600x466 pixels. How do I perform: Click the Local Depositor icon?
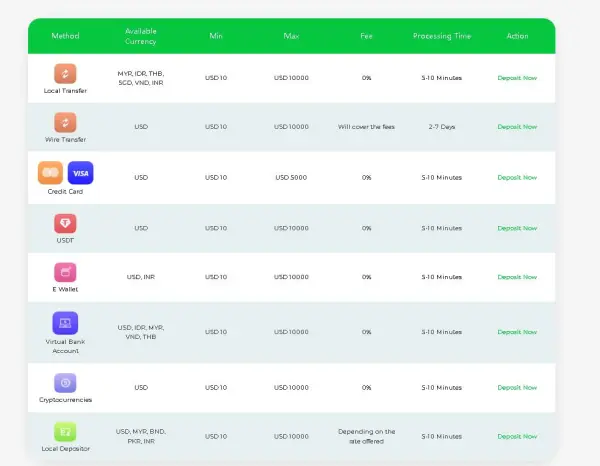coord(65,431)
